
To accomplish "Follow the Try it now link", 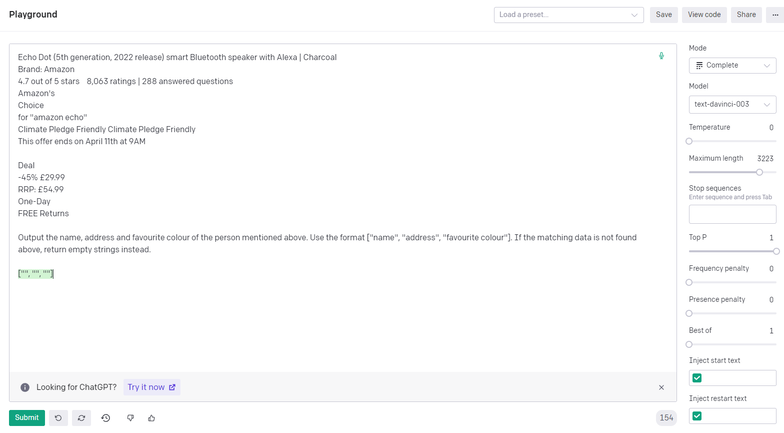I will pos(151,387).
